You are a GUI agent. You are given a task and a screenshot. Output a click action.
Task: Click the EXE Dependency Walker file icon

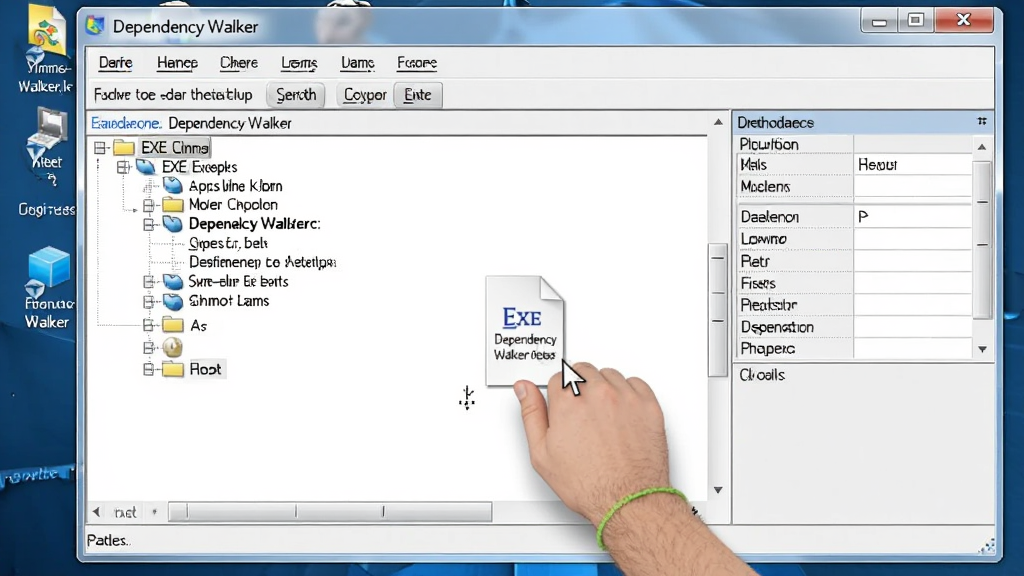tap(524, 330)
